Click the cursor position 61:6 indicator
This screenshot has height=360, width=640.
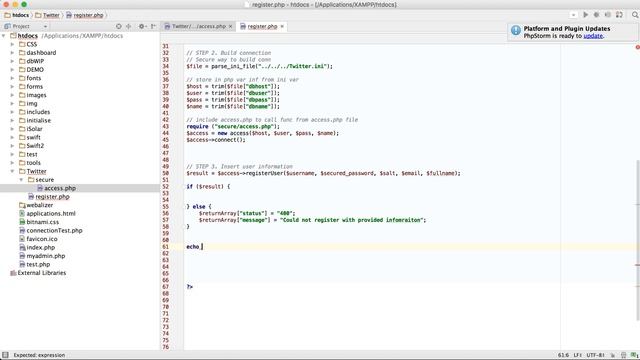coord(563,355)
